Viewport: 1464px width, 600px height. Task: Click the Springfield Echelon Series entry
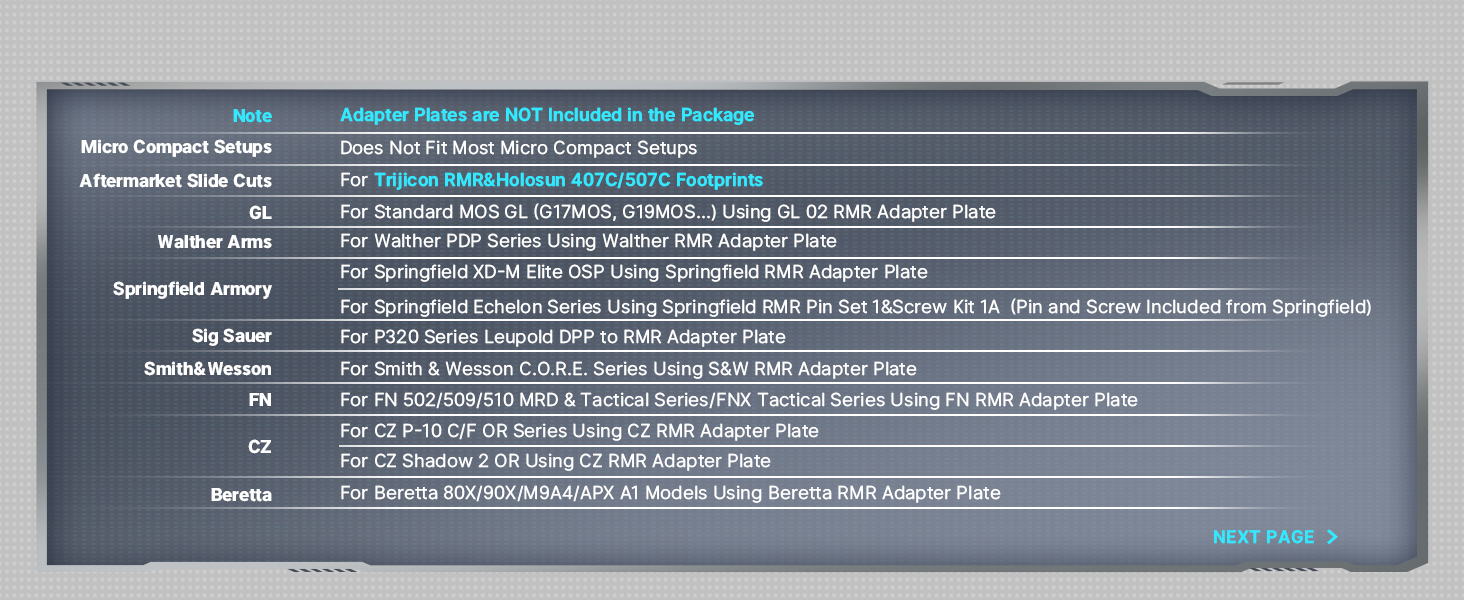pyautogui.click(x=855, y=307)
